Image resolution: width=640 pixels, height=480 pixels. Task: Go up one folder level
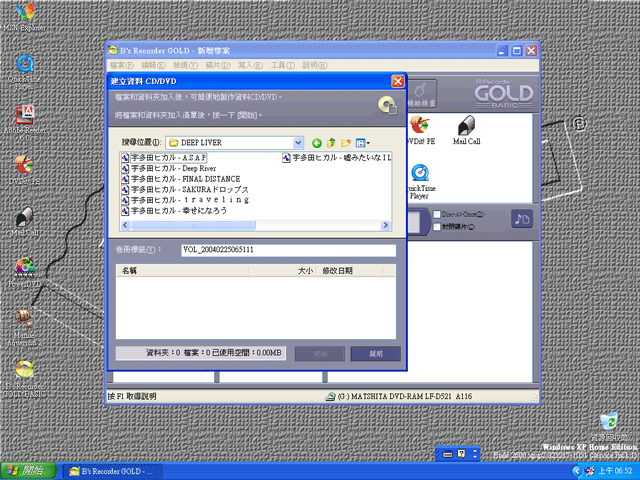[x=331, y=142]
